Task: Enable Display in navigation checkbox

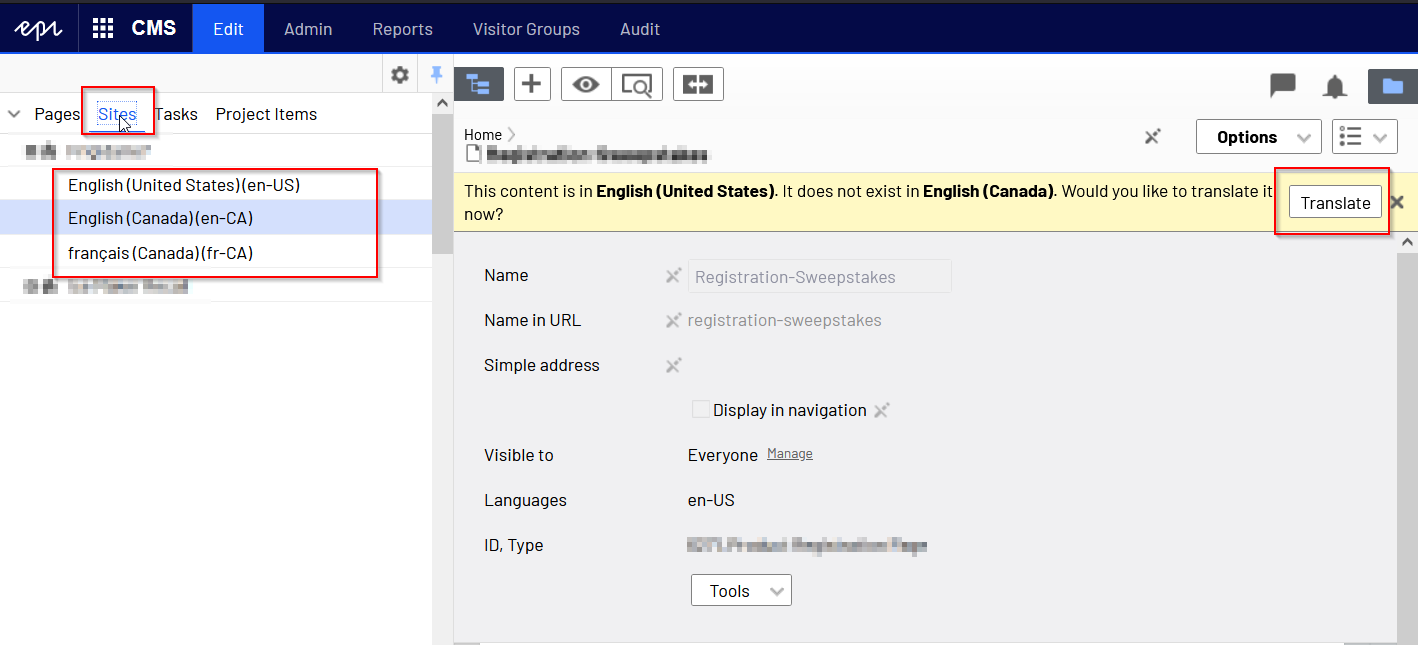Action: (701, 410)
